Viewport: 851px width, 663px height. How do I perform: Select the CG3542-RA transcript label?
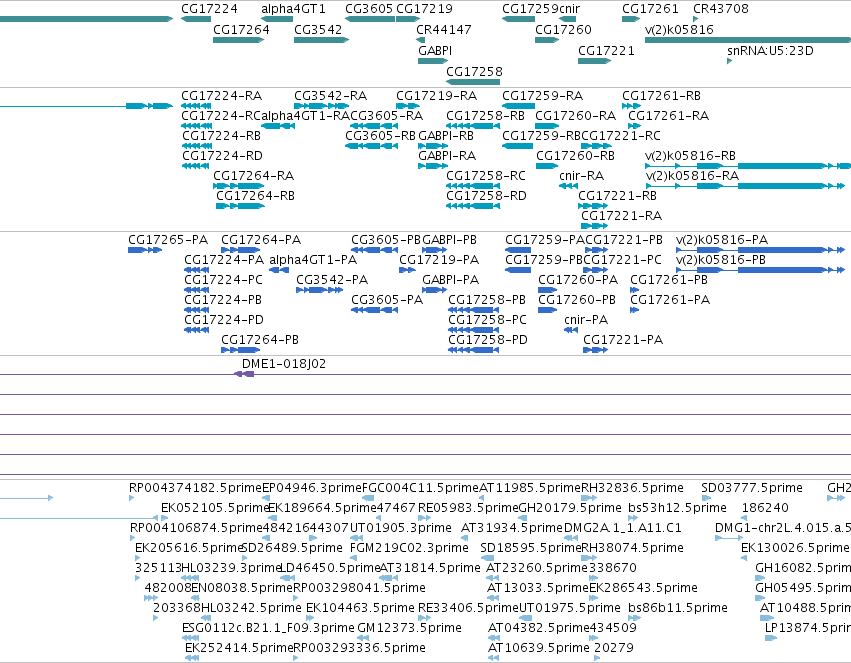[x=331, y=96]
